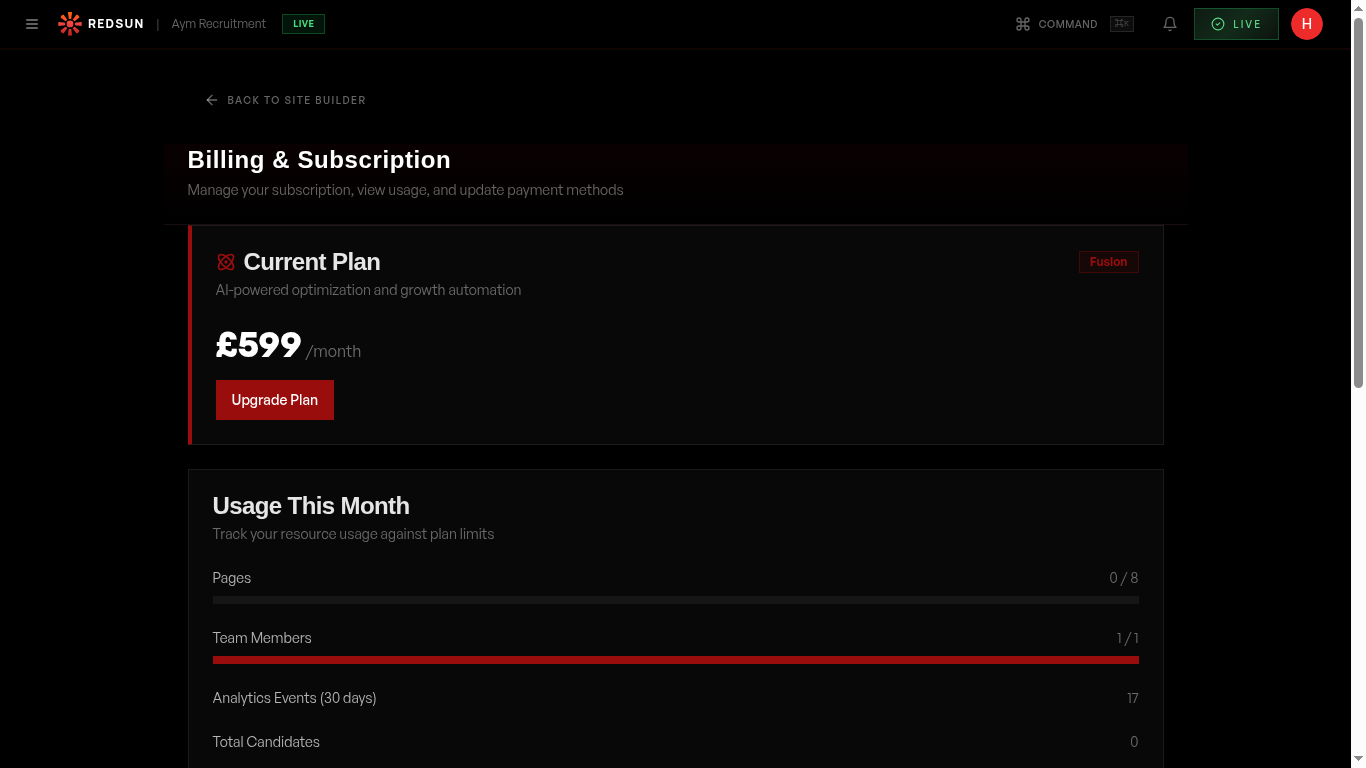
Task: Open notifications via the bell icon
Action: 1169,23
